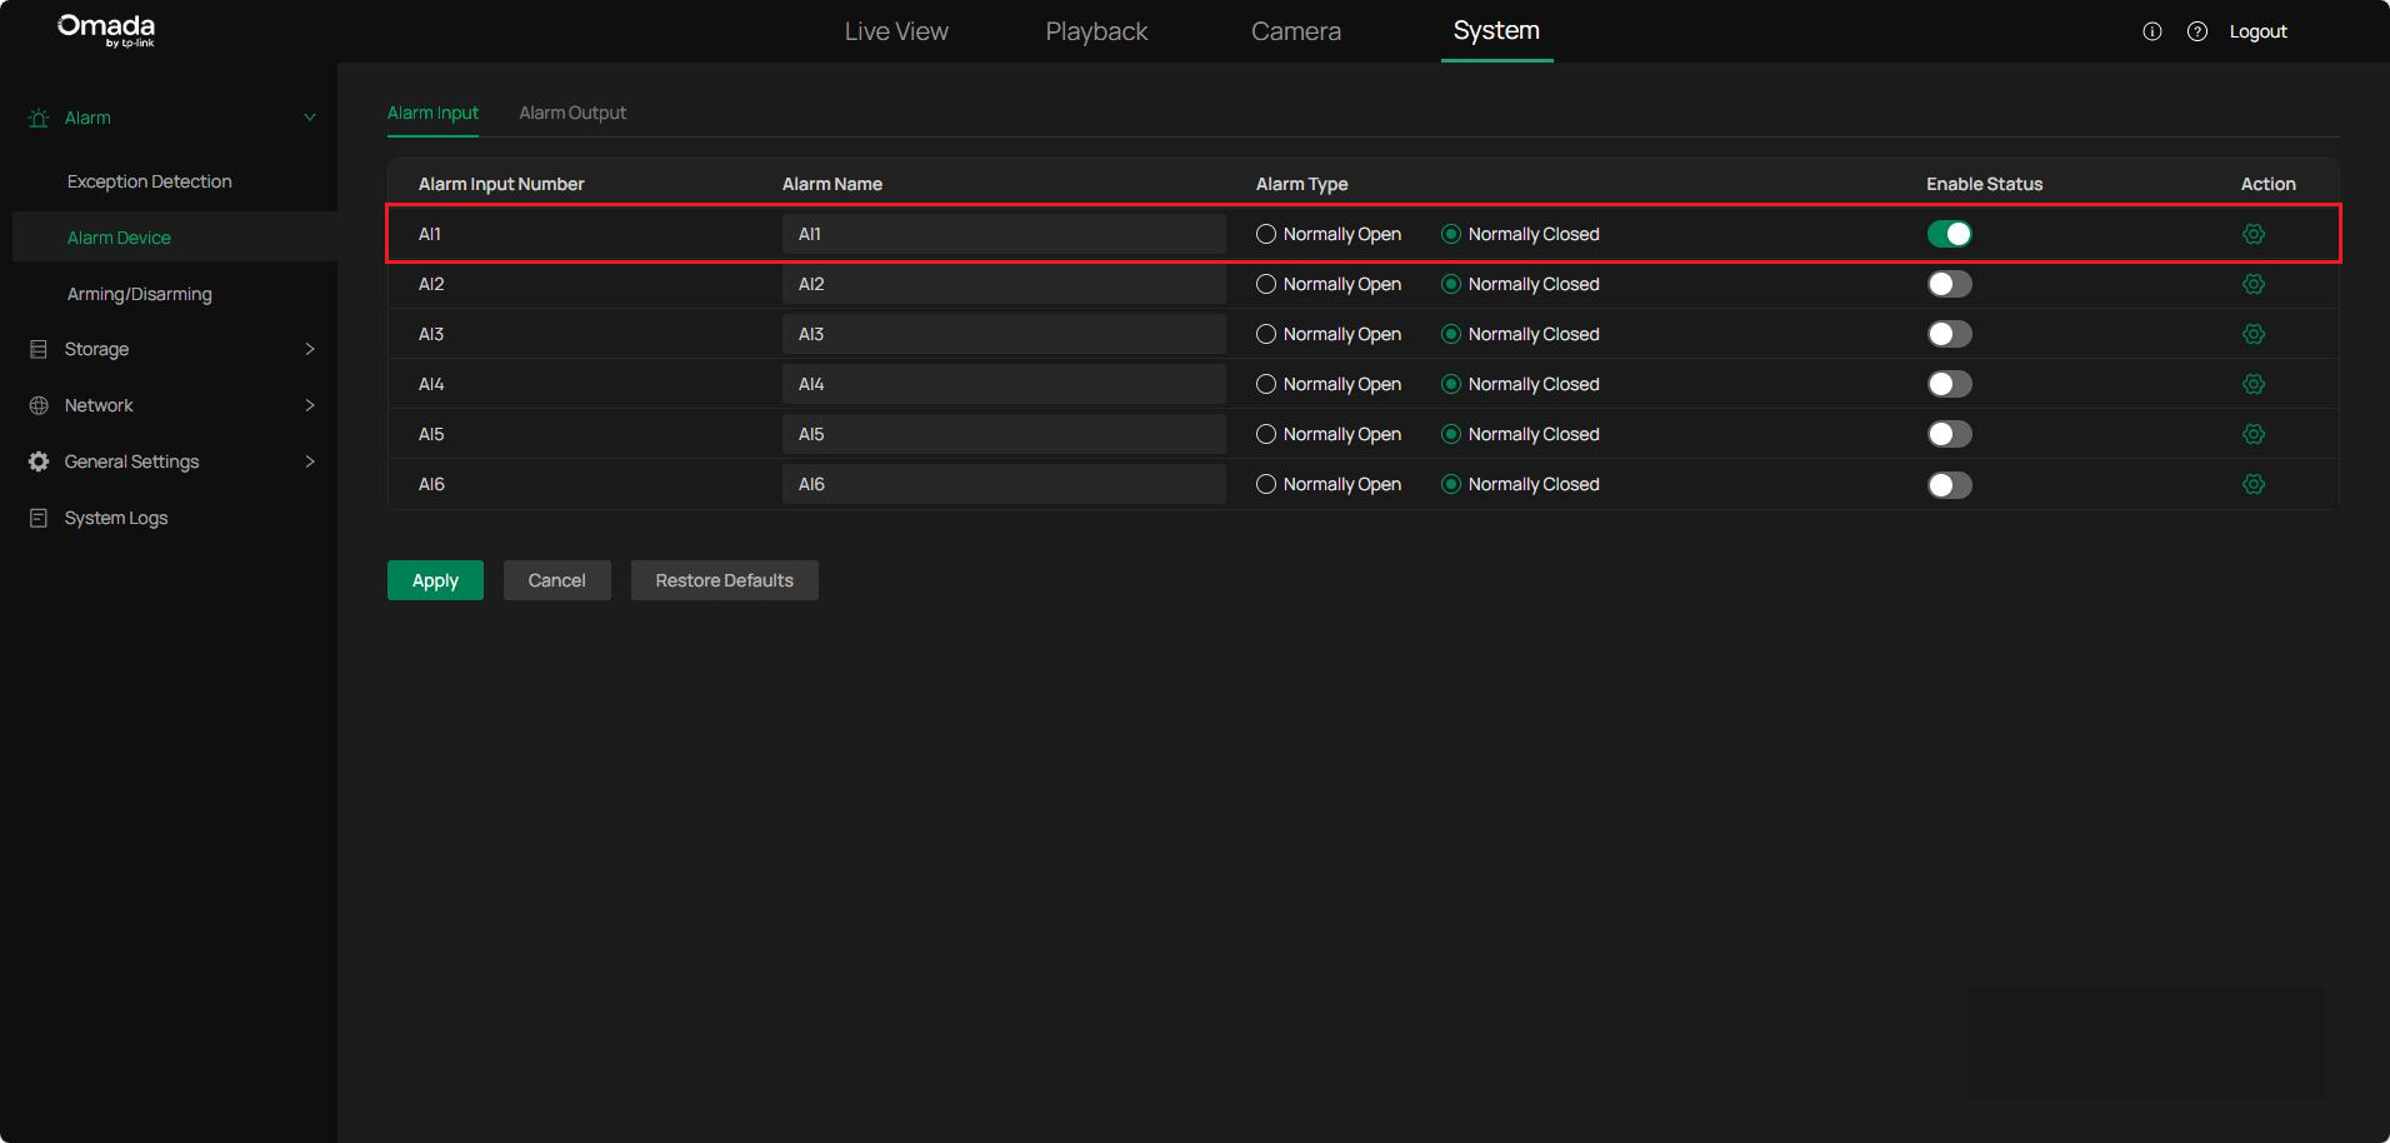Open settings gear for AI4 row
Viewport: 2390px width, 1143px height.
[2253, 384]
